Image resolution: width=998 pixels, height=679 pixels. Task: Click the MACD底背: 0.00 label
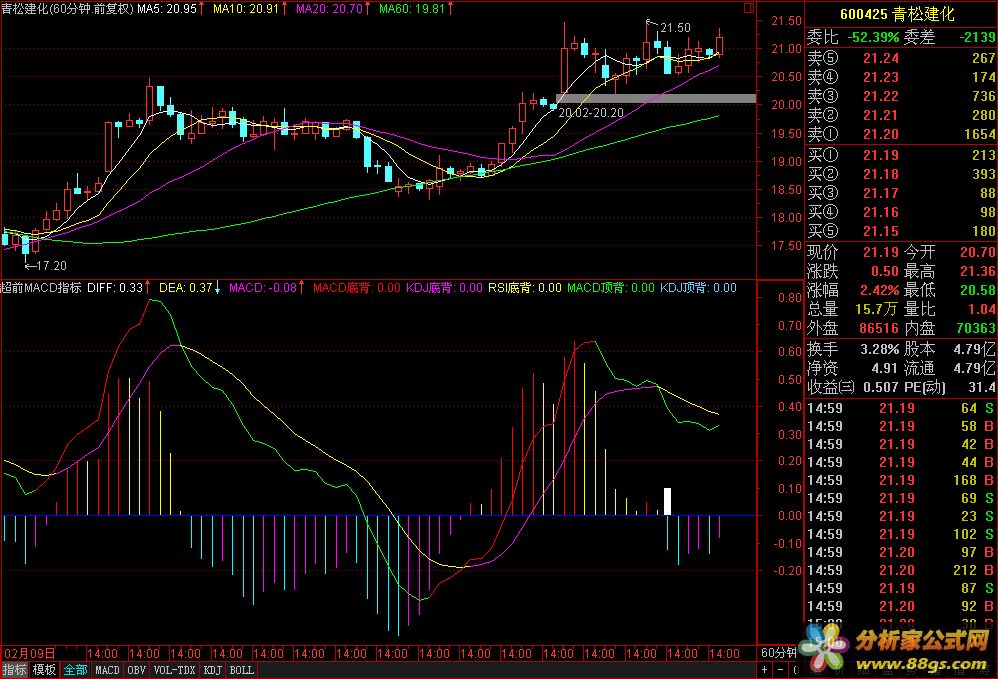coord(356,288)
